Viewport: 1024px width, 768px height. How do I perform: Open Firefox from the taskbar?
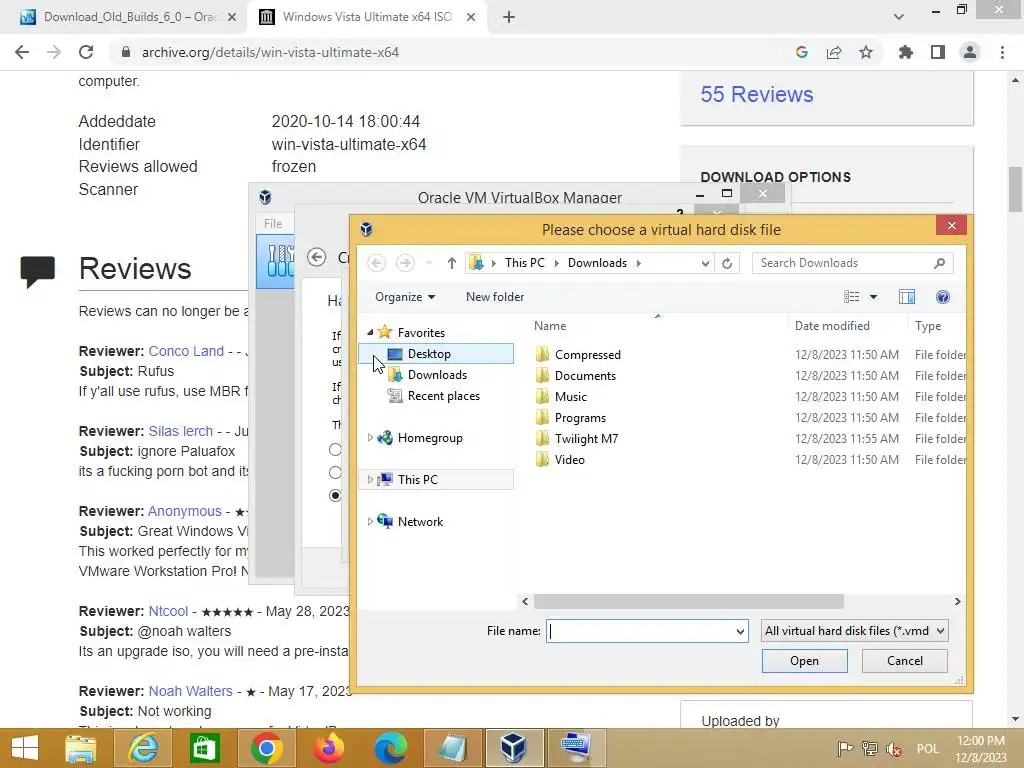click(328, 748)
